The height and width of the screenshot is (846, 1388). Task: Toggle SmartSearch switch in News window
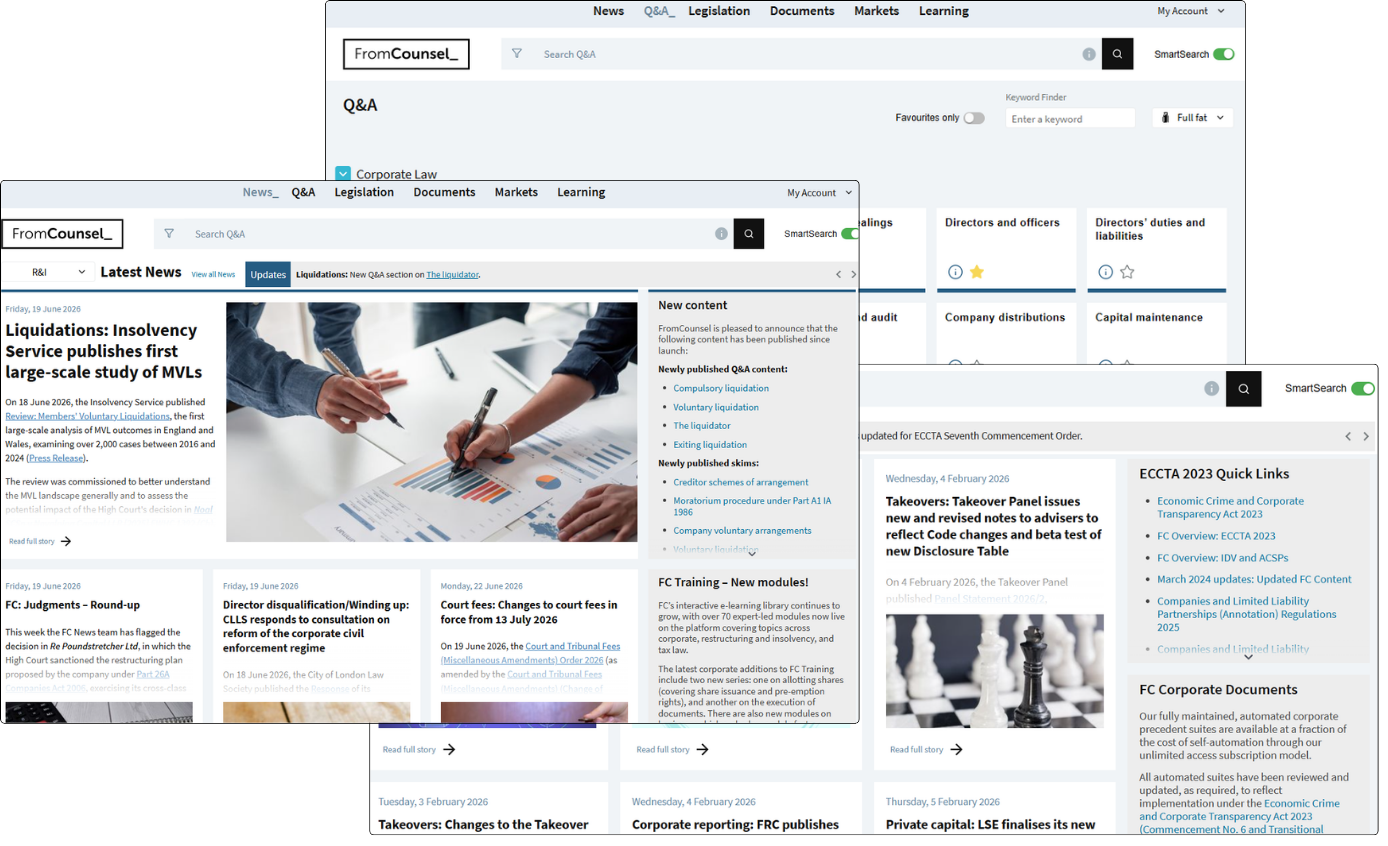pos(850,234)
